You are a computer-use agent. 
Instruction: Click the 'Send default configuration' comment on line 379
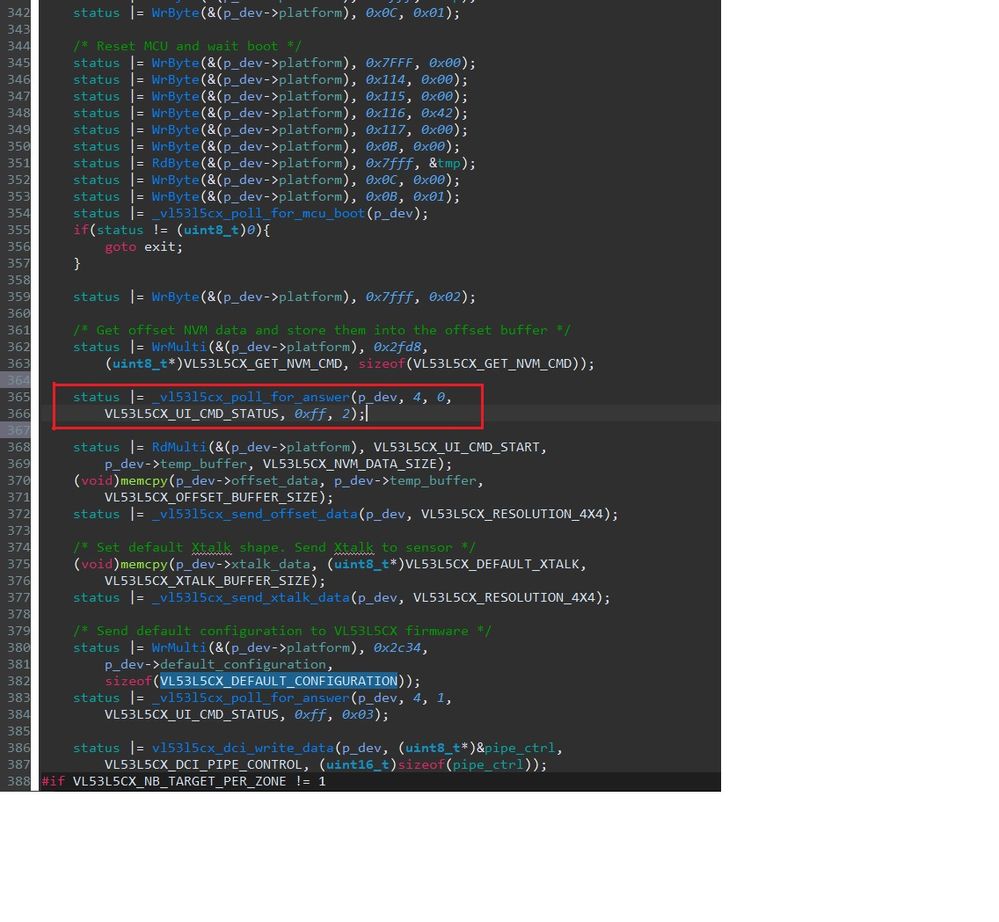tap(282, 631)
